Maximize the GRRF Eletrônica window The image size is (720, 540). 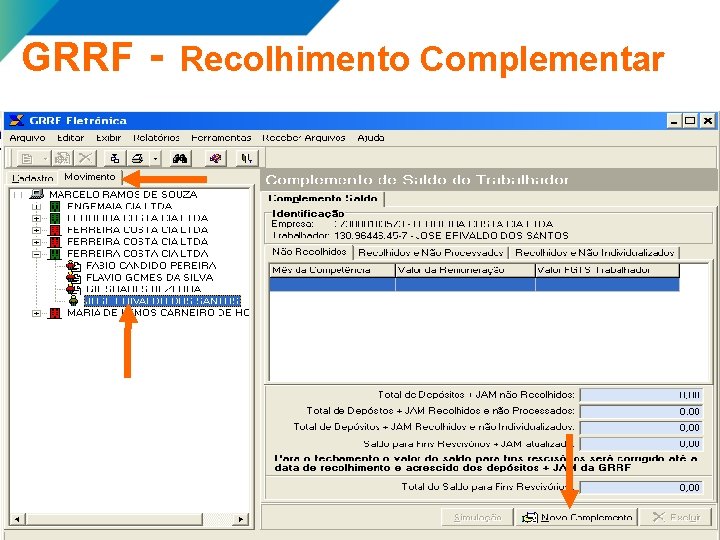[690, 121]
